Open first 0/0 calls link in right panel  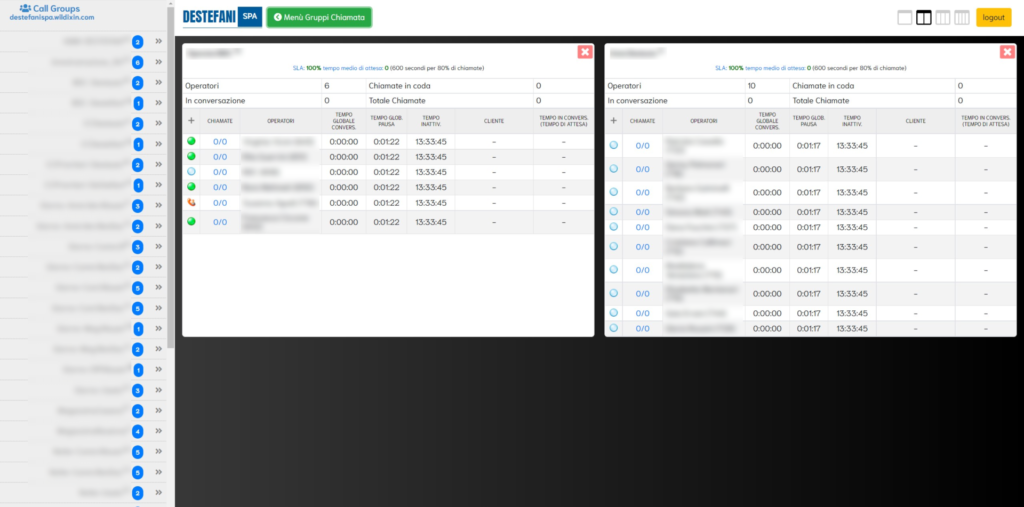pos(642,146)
